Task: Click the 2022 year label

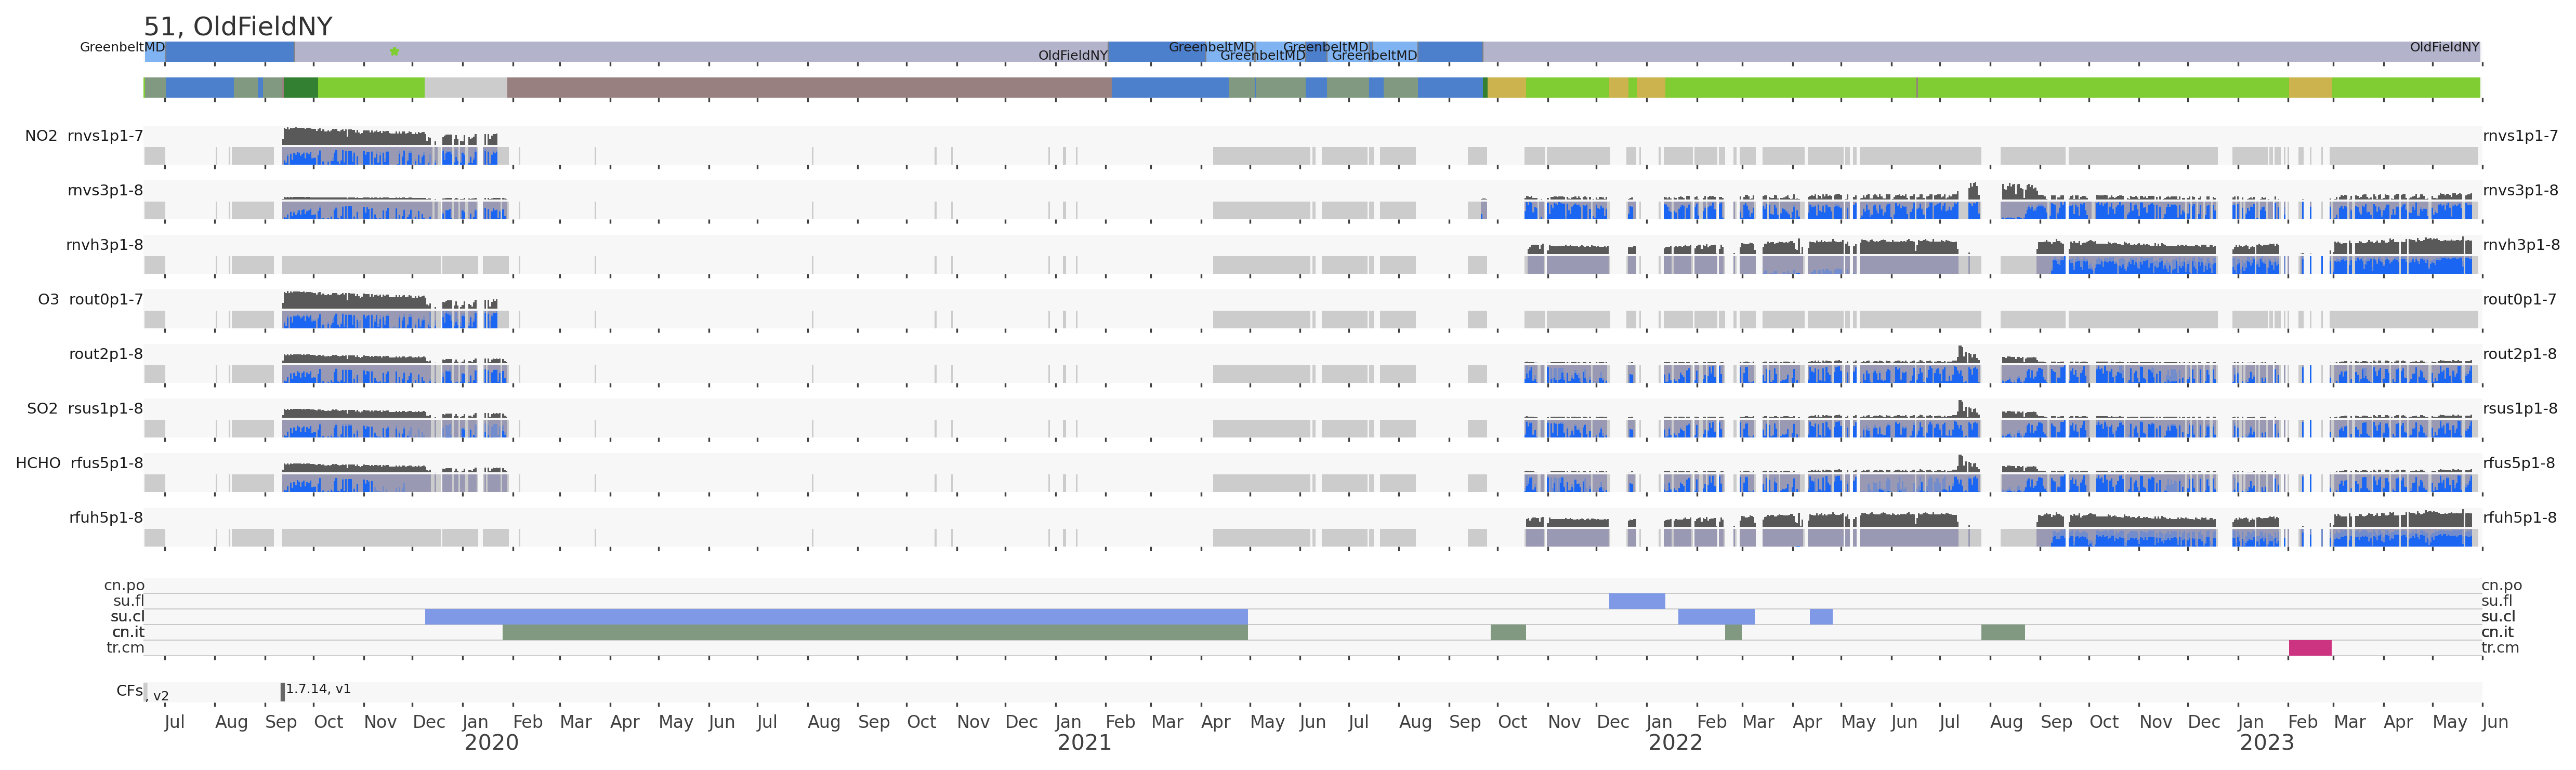Action: tap(1675, 743)
